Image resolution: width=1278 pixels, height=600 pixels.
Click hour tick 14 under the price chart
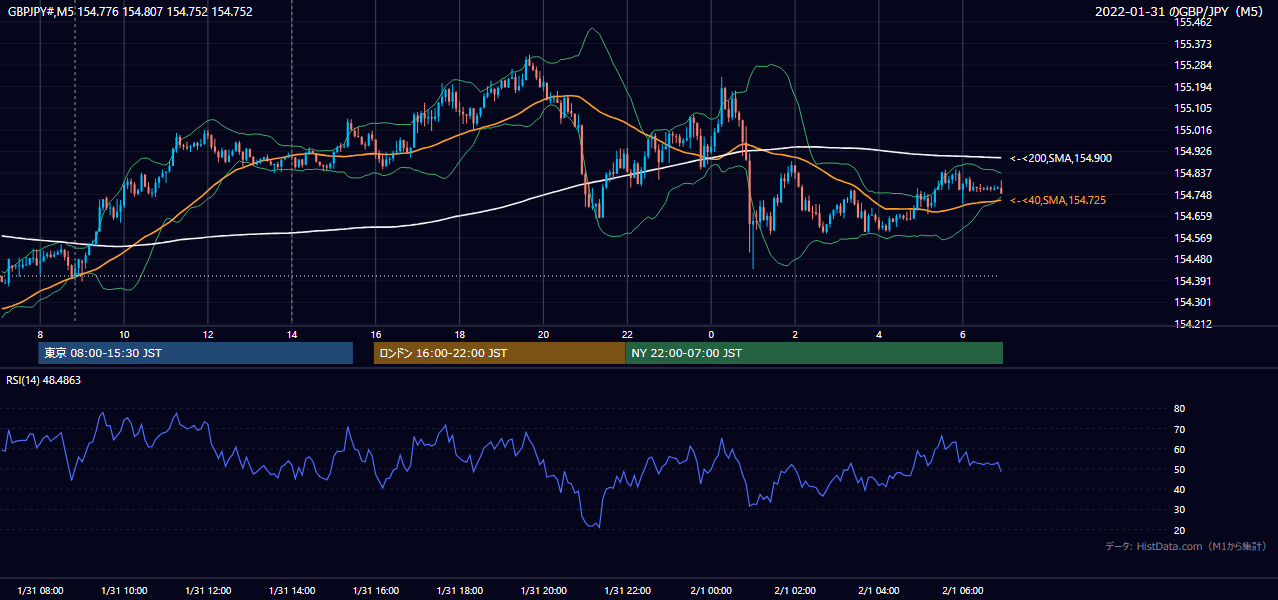coord(292,334)
